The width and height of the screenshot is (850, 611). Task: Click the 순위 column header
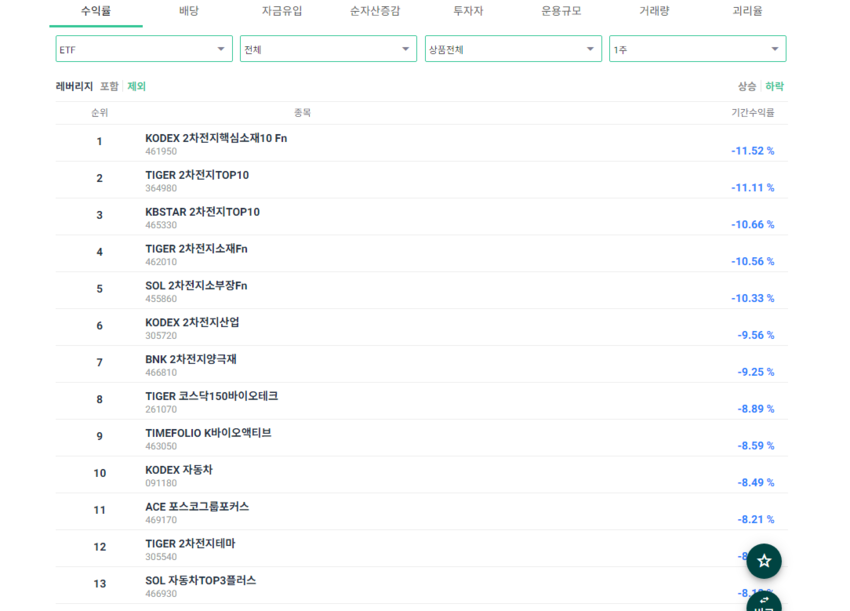tap(100, 113)
